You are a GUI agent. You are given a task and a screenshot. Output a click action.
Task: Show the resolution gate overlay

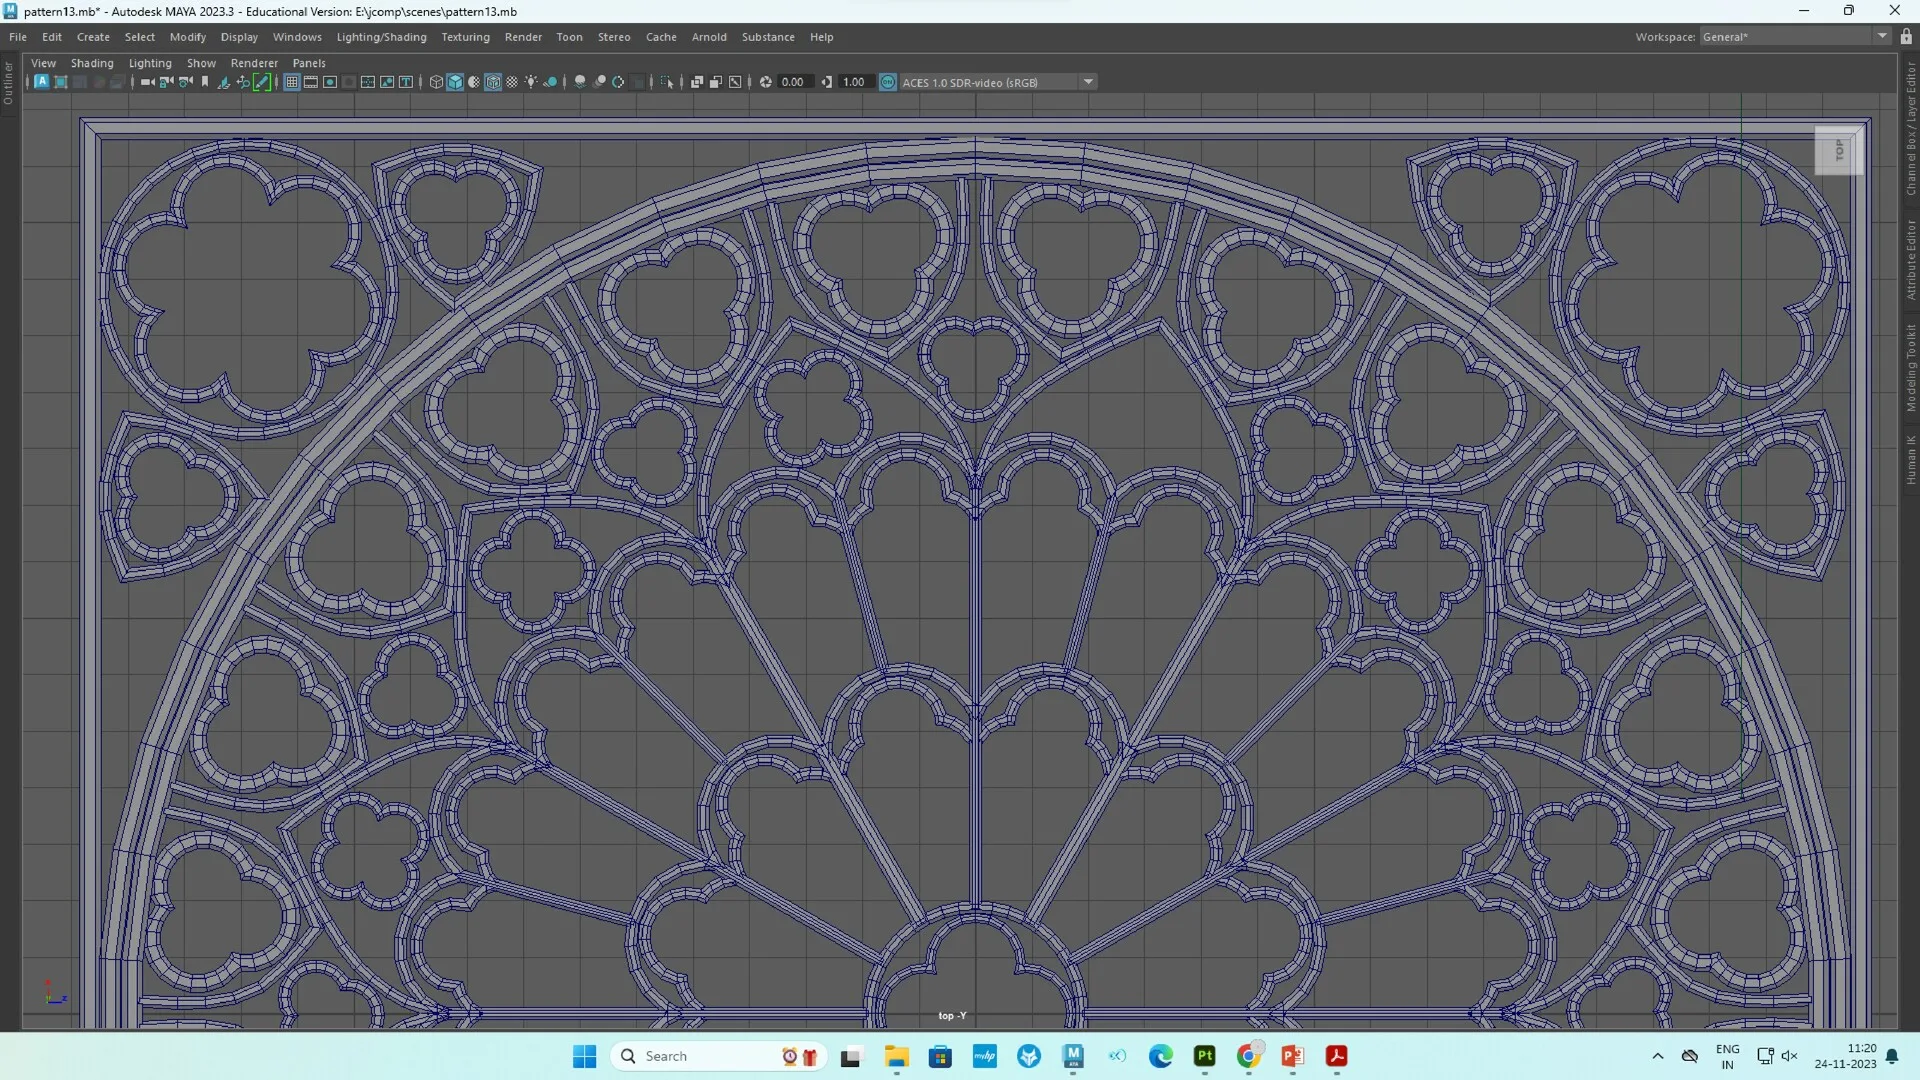pyautogui.click(x=329, y=82)
